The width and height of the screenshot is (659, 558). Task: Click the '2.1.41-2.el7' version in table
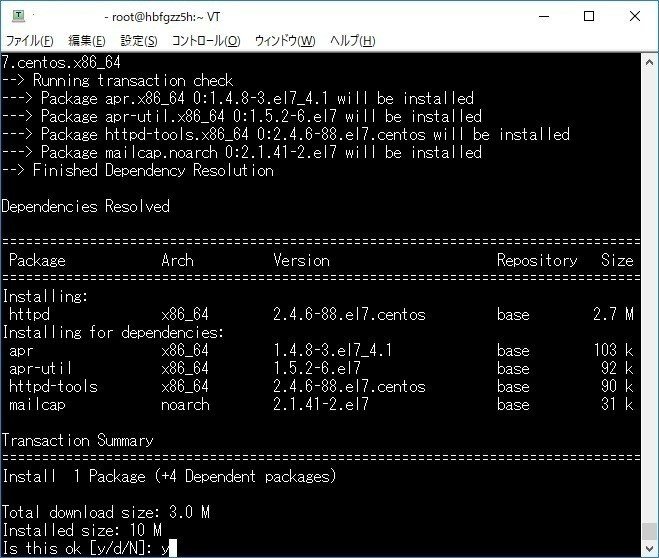[x=321, y=405]
